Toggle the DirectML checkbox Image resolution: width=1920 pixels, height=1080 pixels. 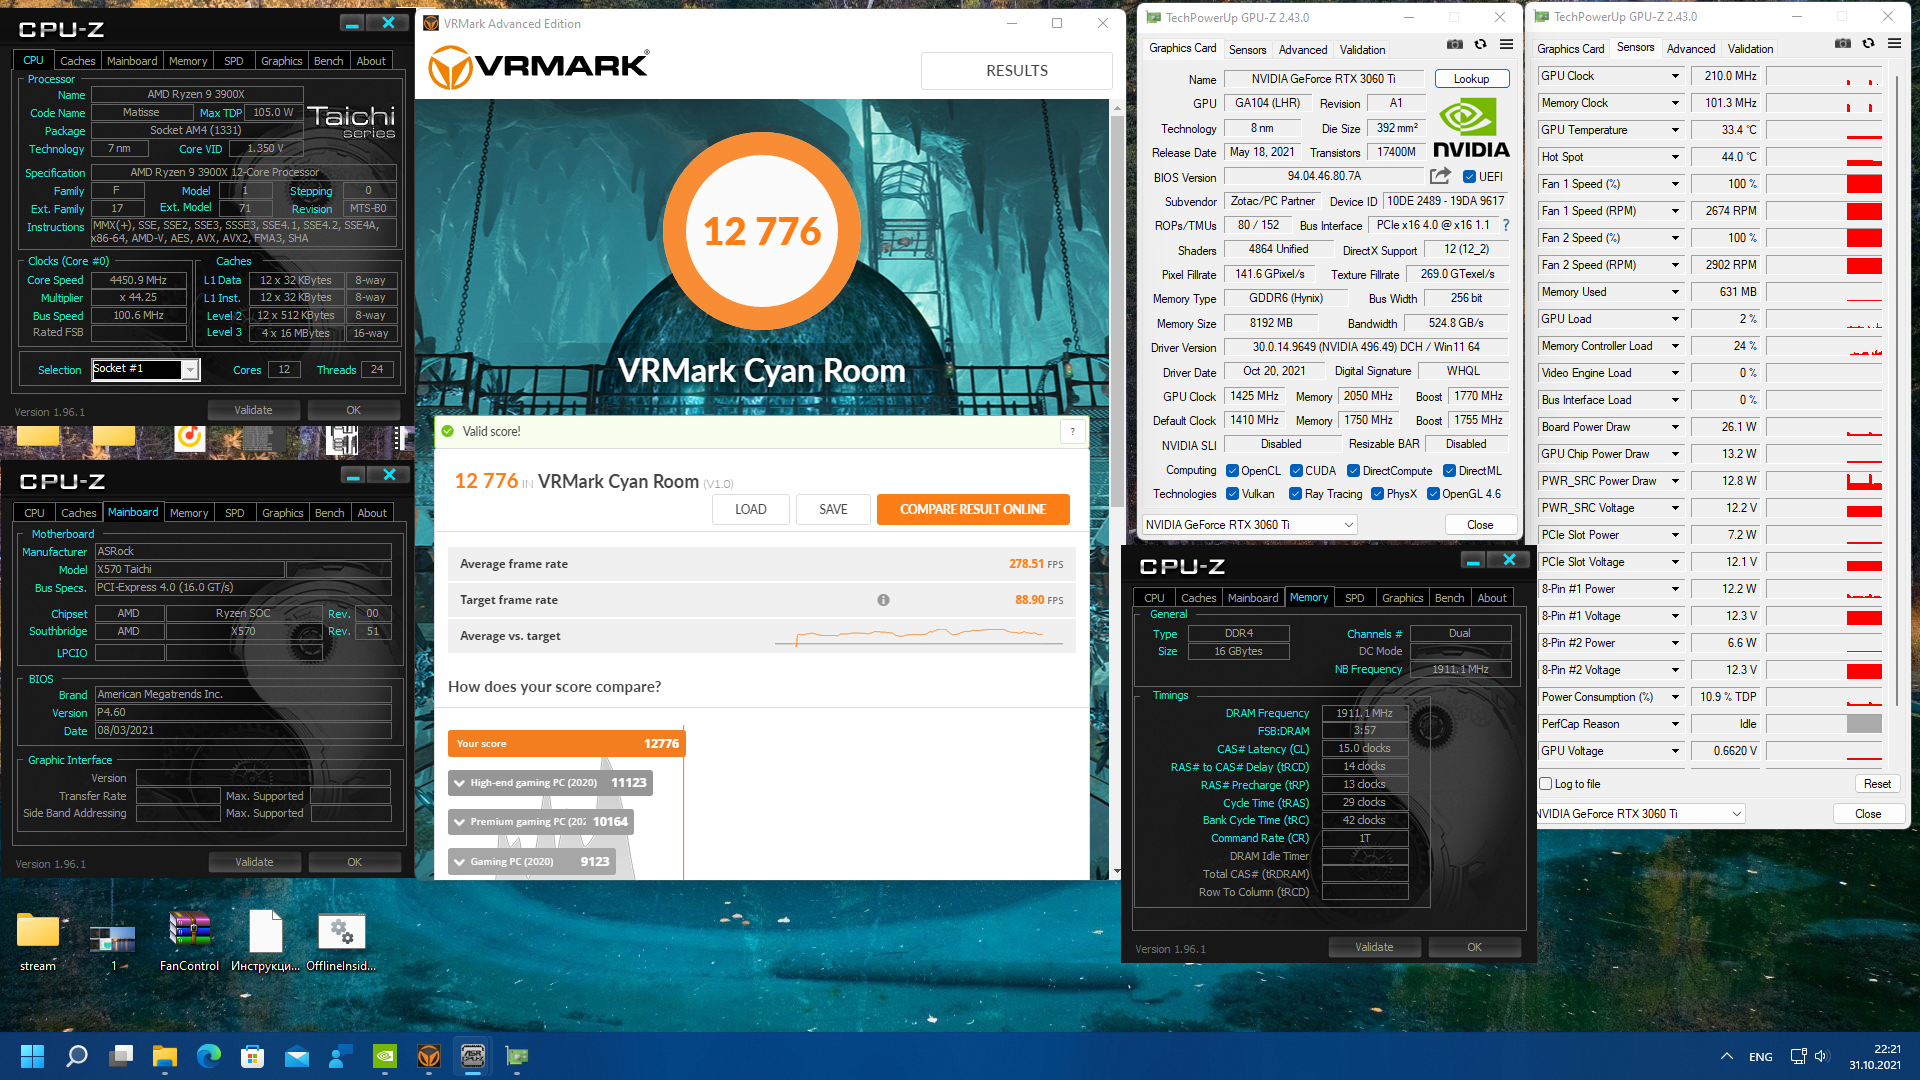pyautogui.click(x=1449, y=471)
